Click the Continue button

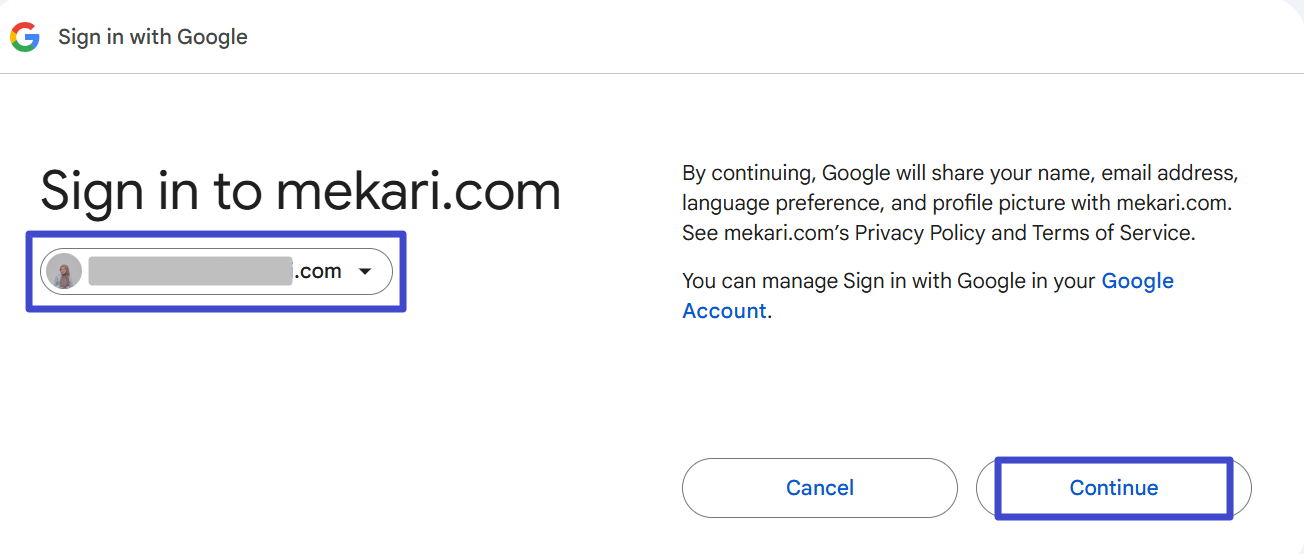click(1114, 488)
